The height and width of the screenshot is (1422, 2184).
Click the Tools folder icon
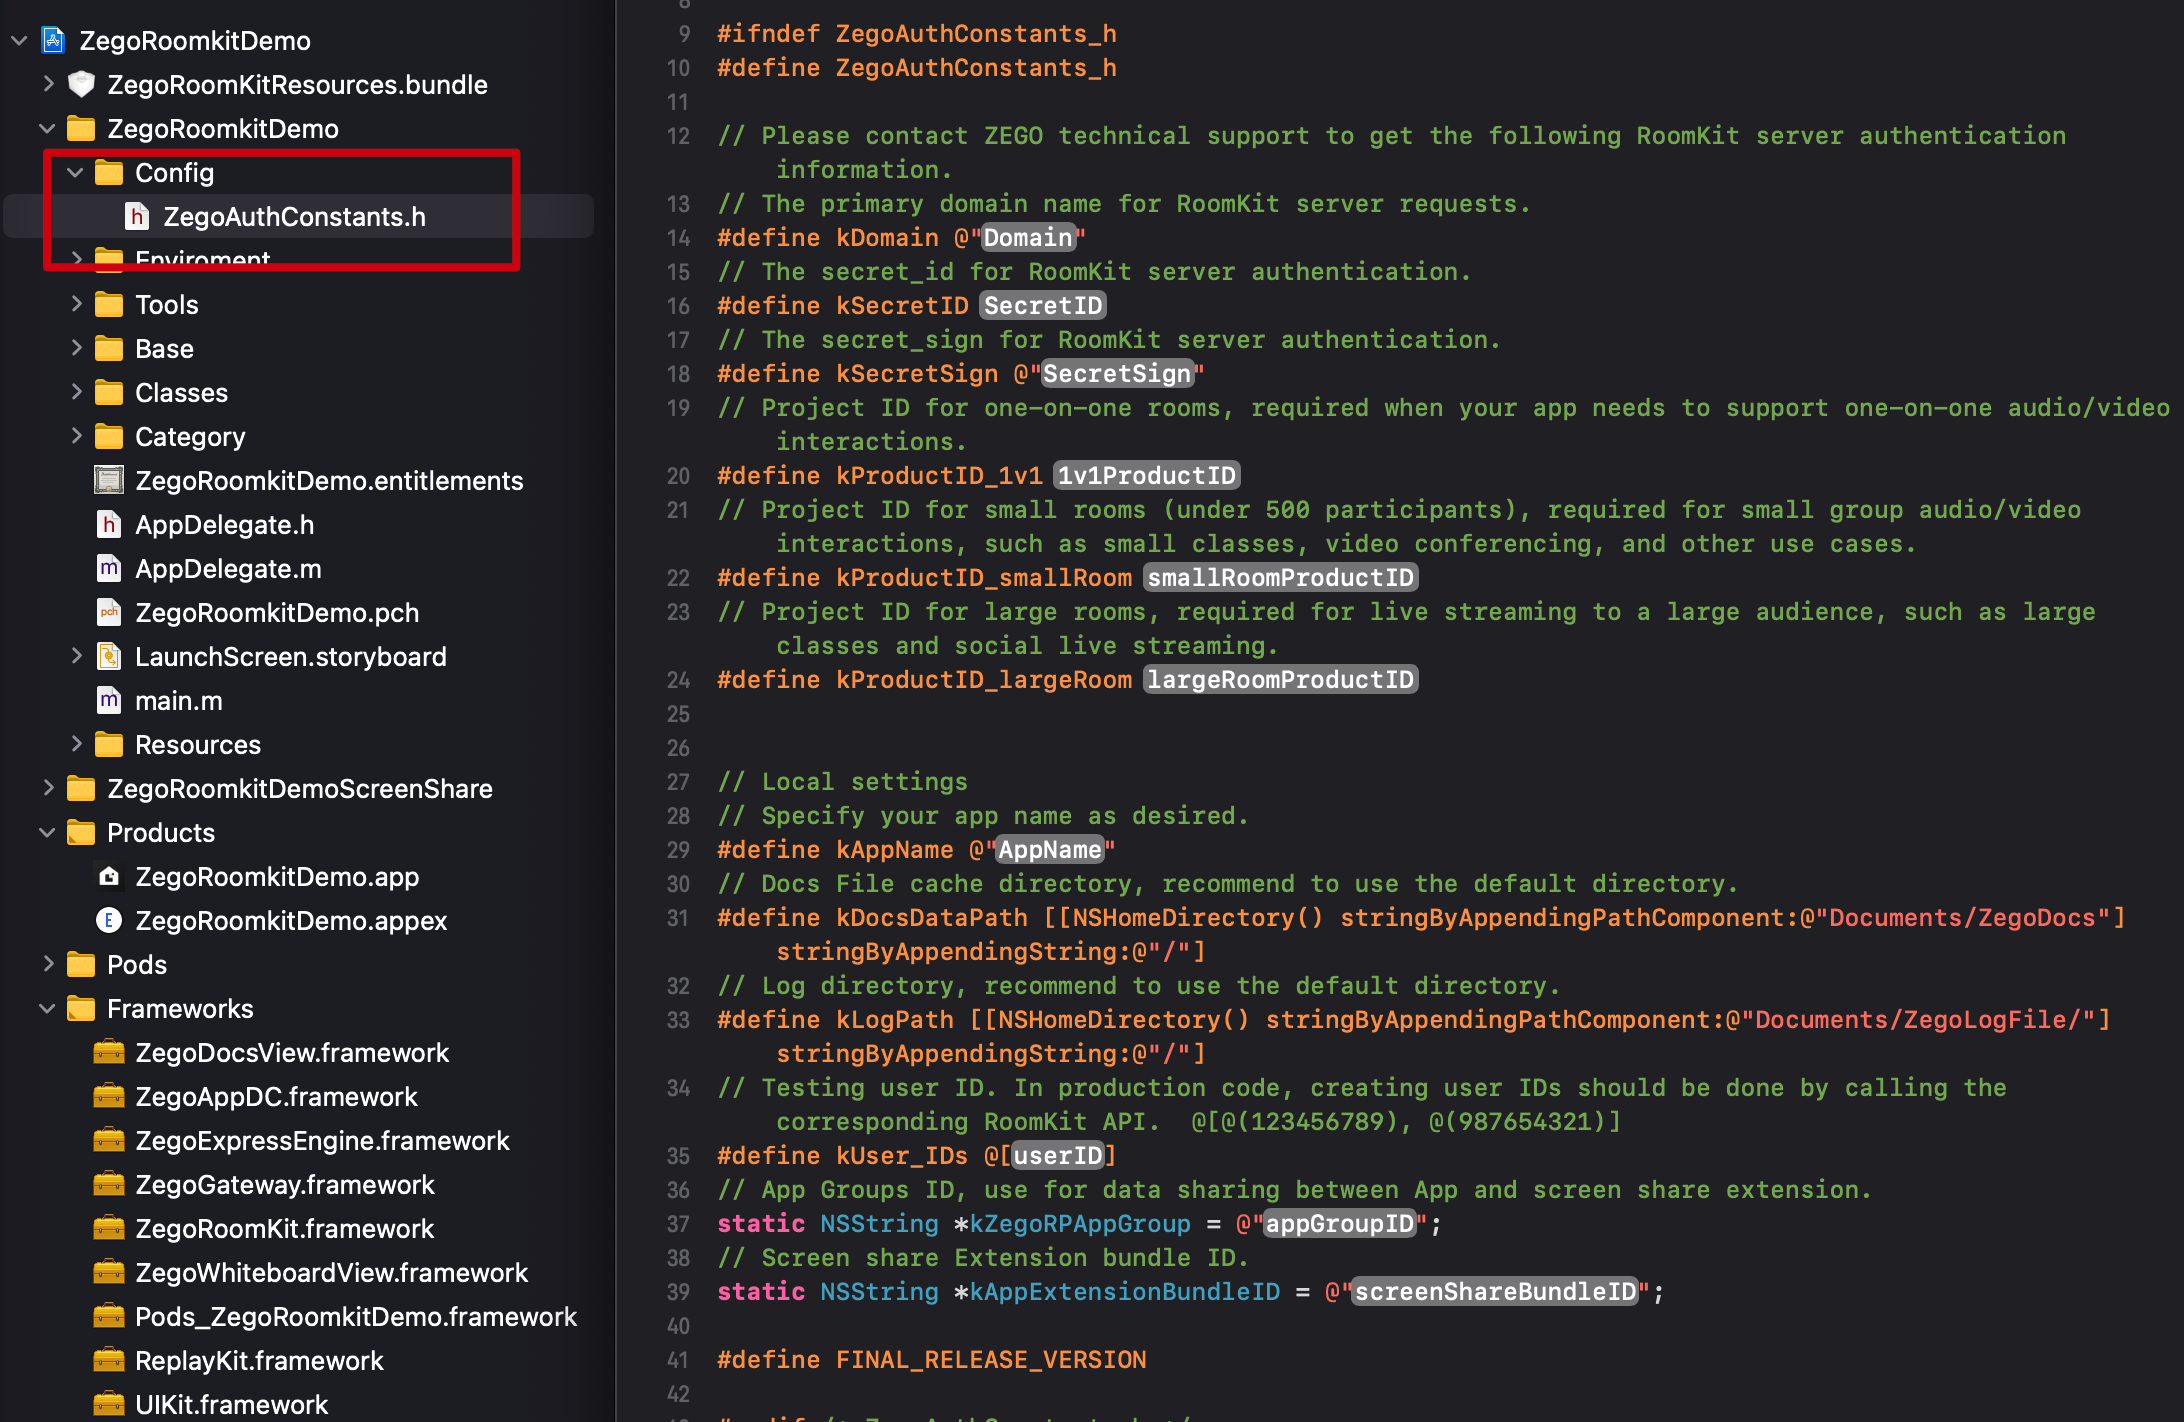coord(109,305)
